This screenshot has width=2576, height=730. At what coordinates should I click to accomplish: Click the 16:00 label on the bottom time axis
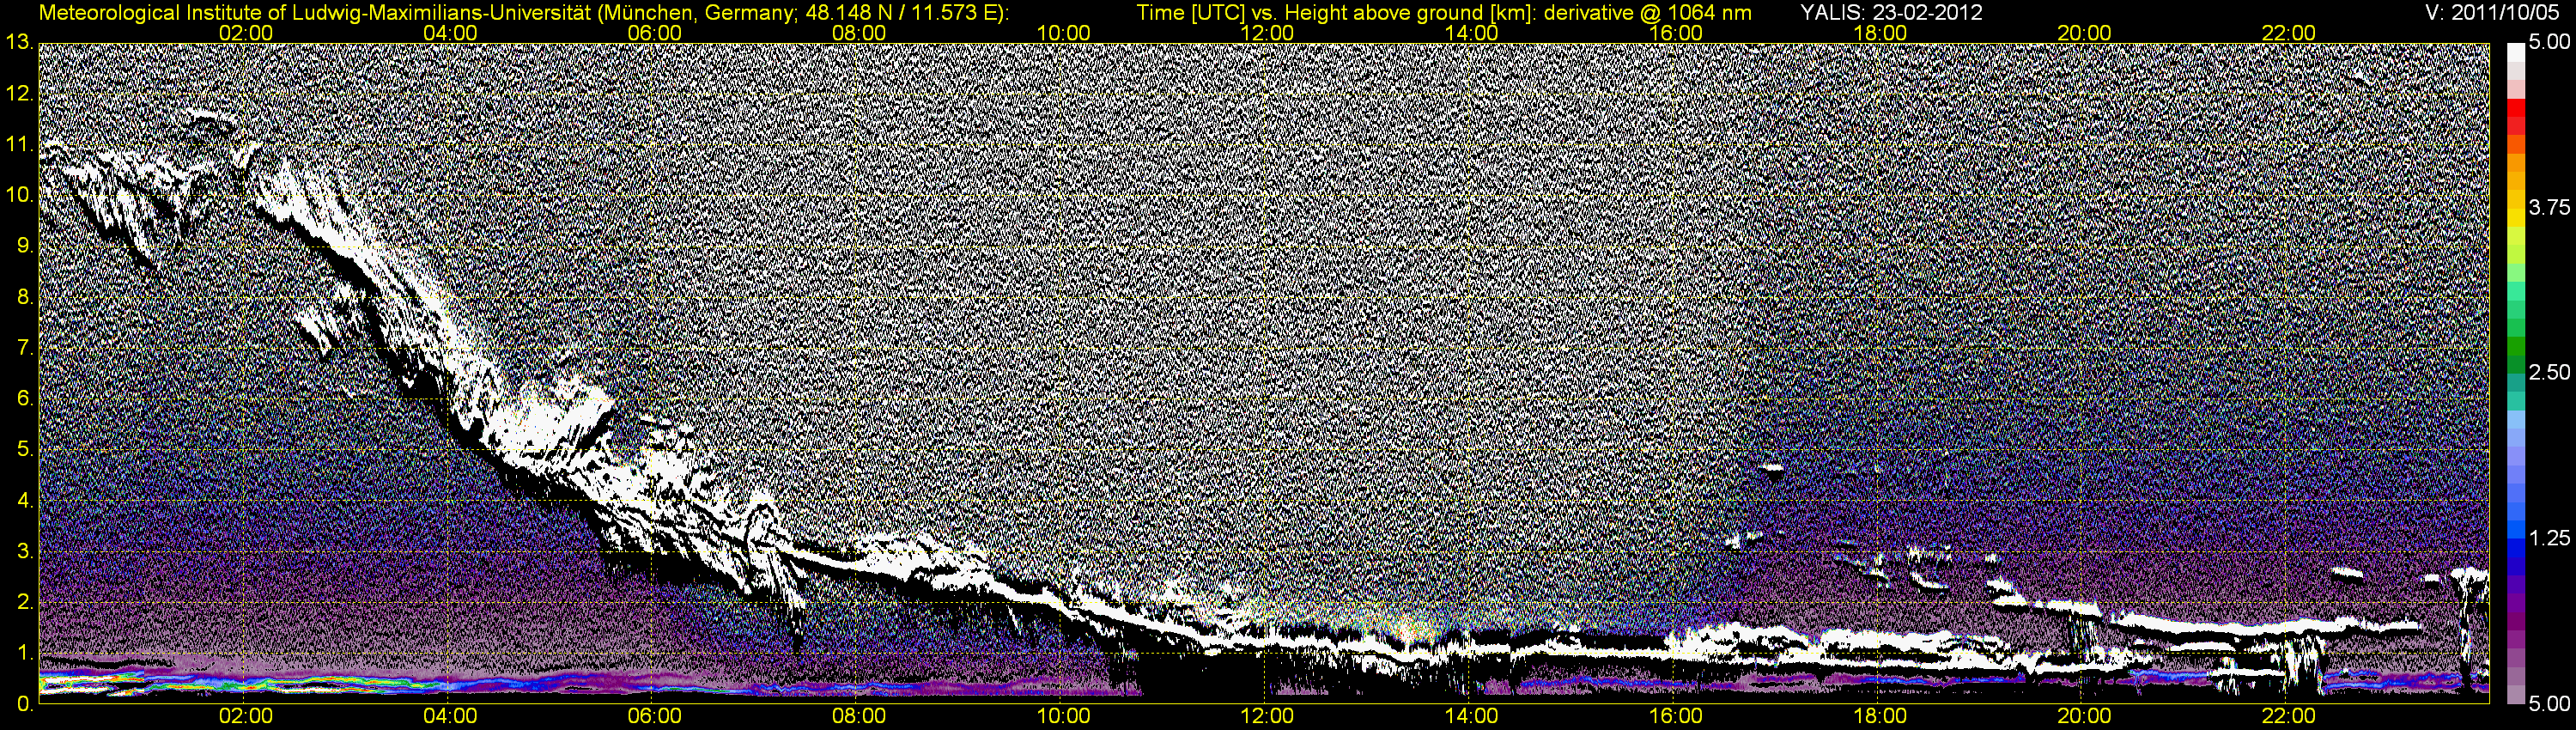click(x=1676, y=716)
